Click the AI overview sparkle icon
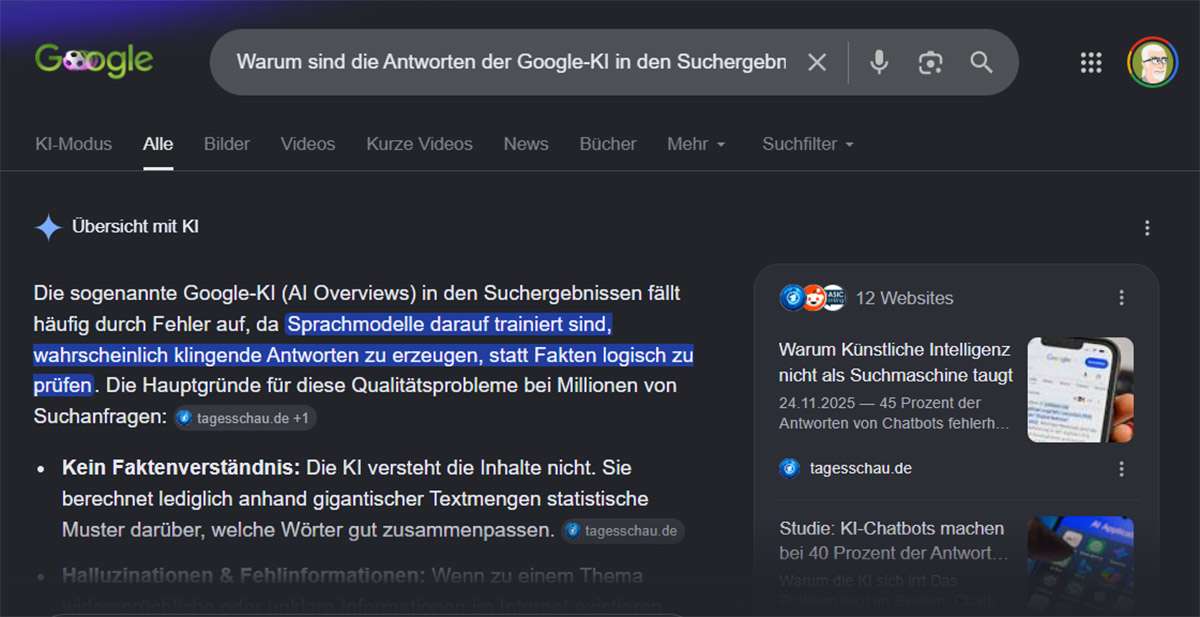 [48, 227]
